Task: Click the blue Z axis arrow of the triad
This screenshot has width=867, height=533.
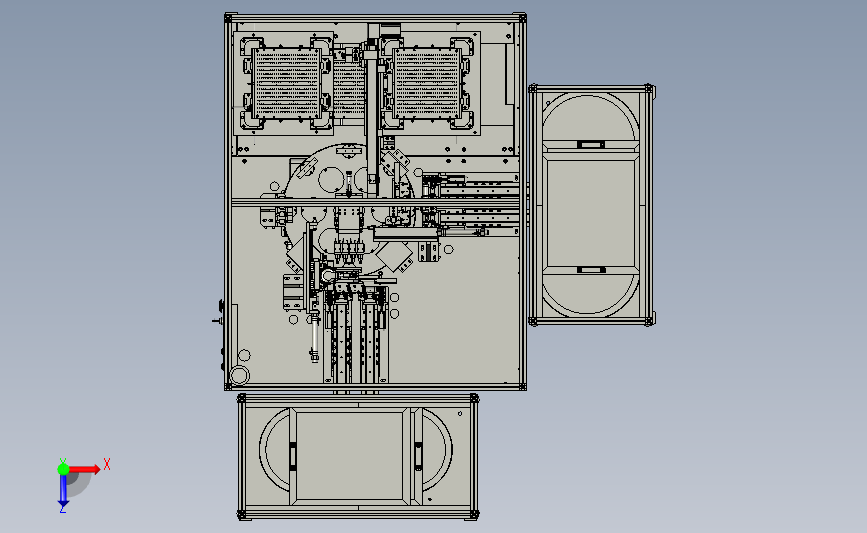Action: tap(63, 492)
